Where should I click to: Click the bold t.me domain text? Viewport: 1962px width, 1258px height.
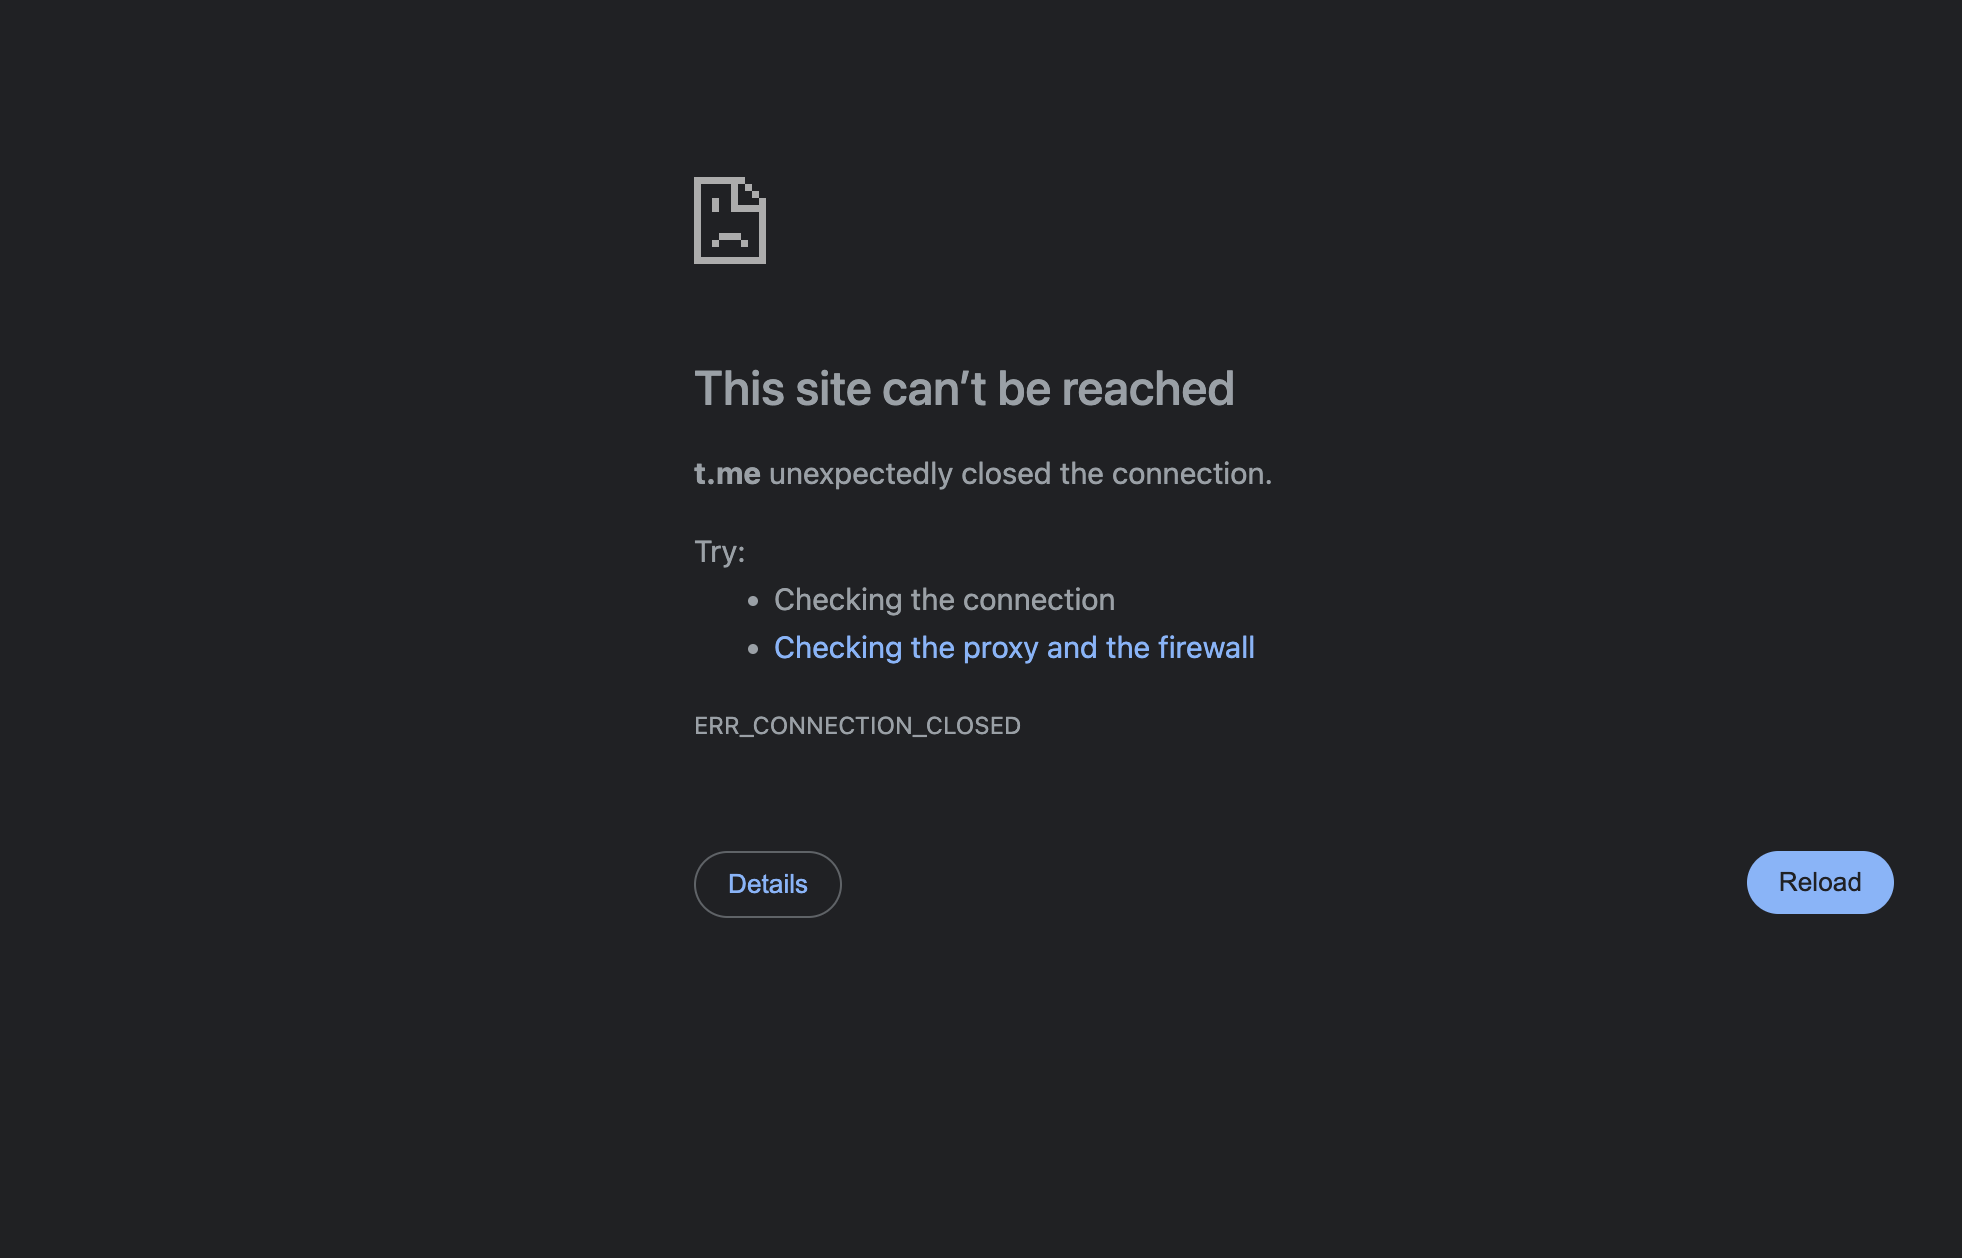tap(727, 473)
